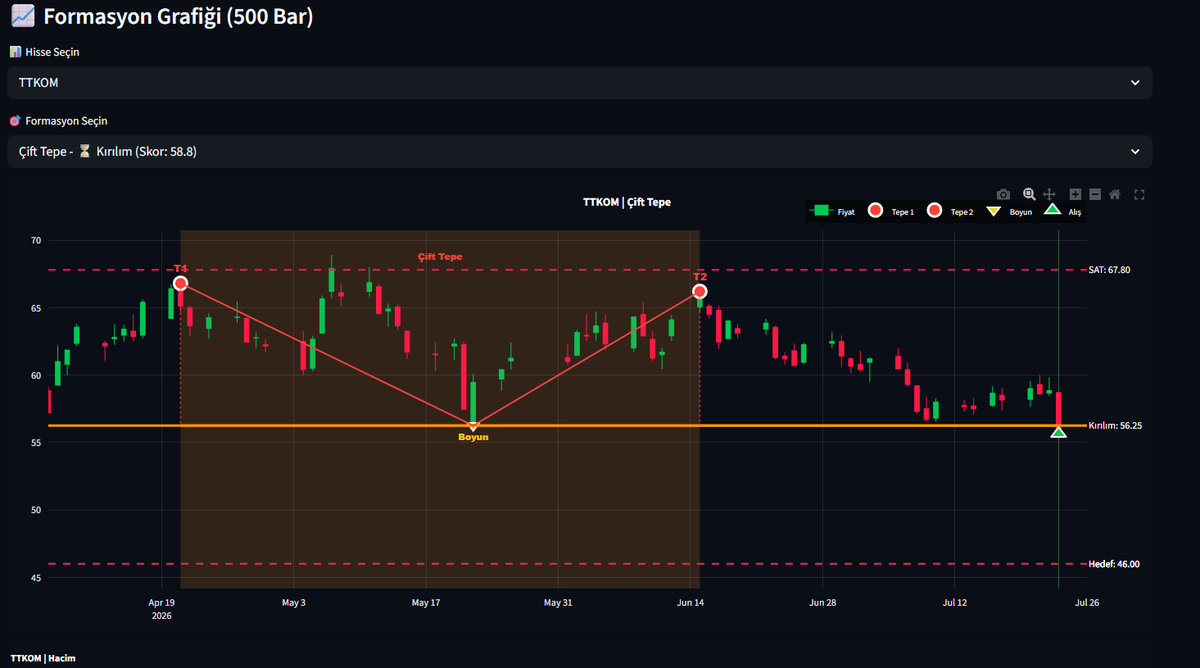
Task: Click the Apr 19 2026 axis label
Action: pyautogui.click(x=162, y=608)
